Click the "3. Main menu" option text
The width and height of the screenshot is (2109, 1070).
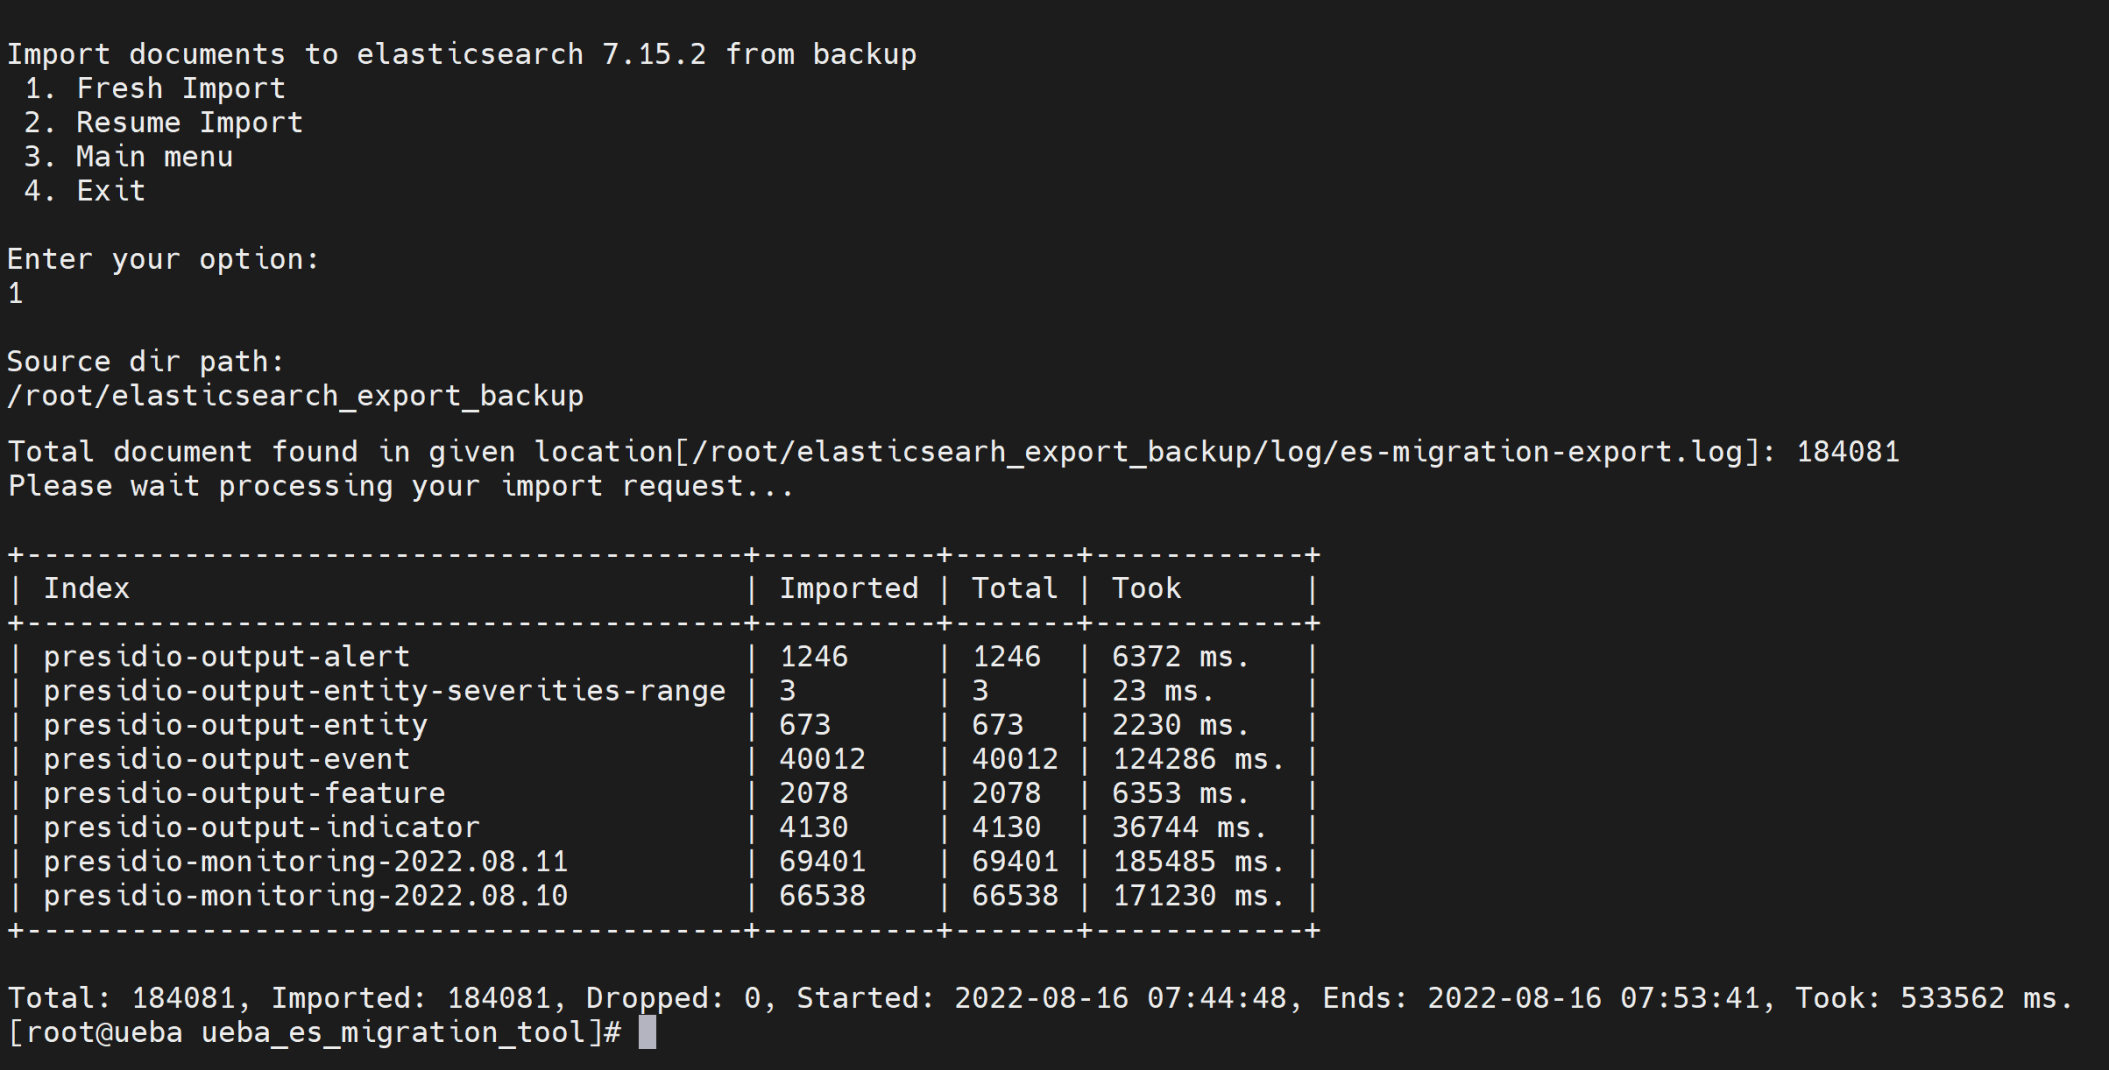click(129, 157)
